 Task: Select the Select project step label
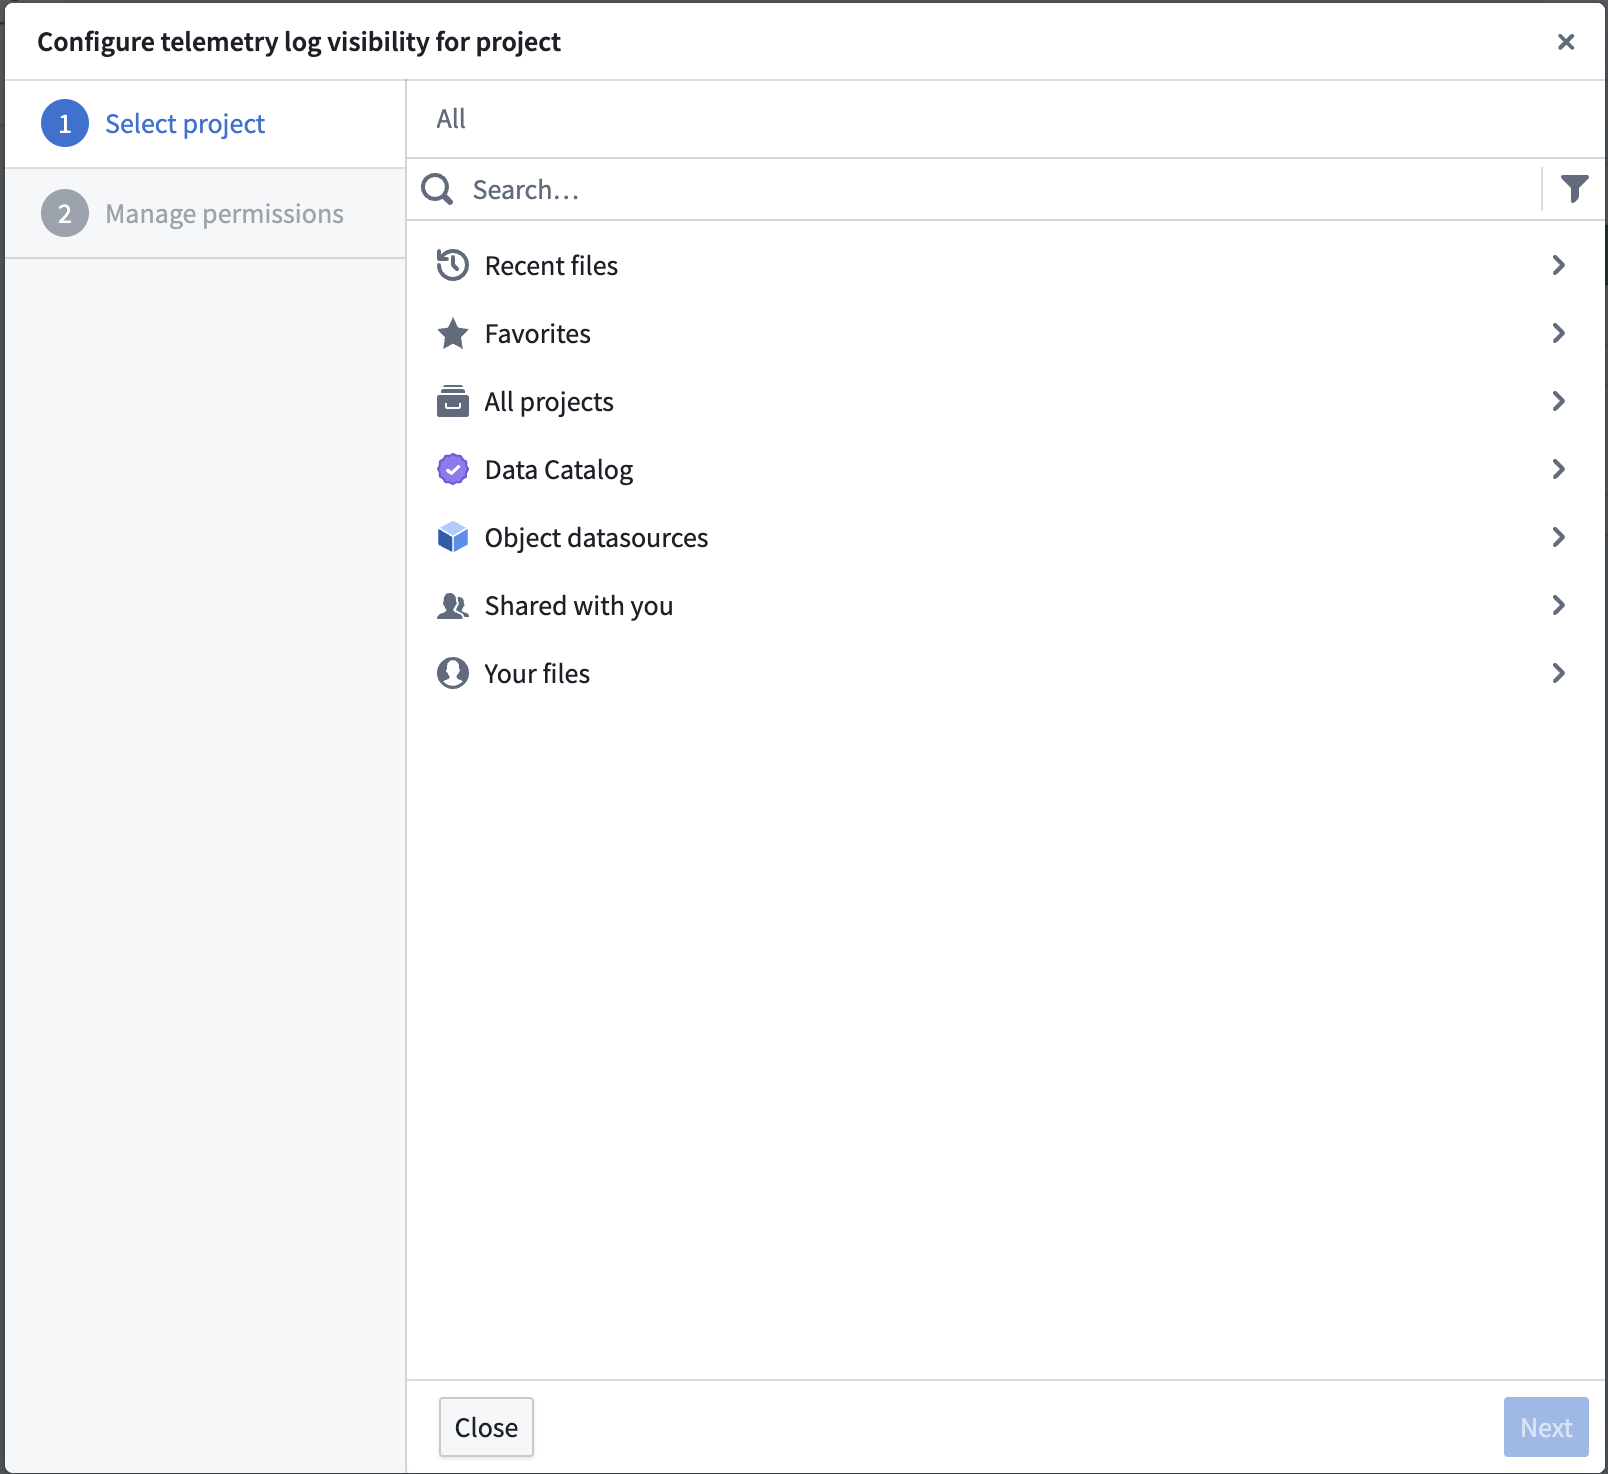point(184,123)
